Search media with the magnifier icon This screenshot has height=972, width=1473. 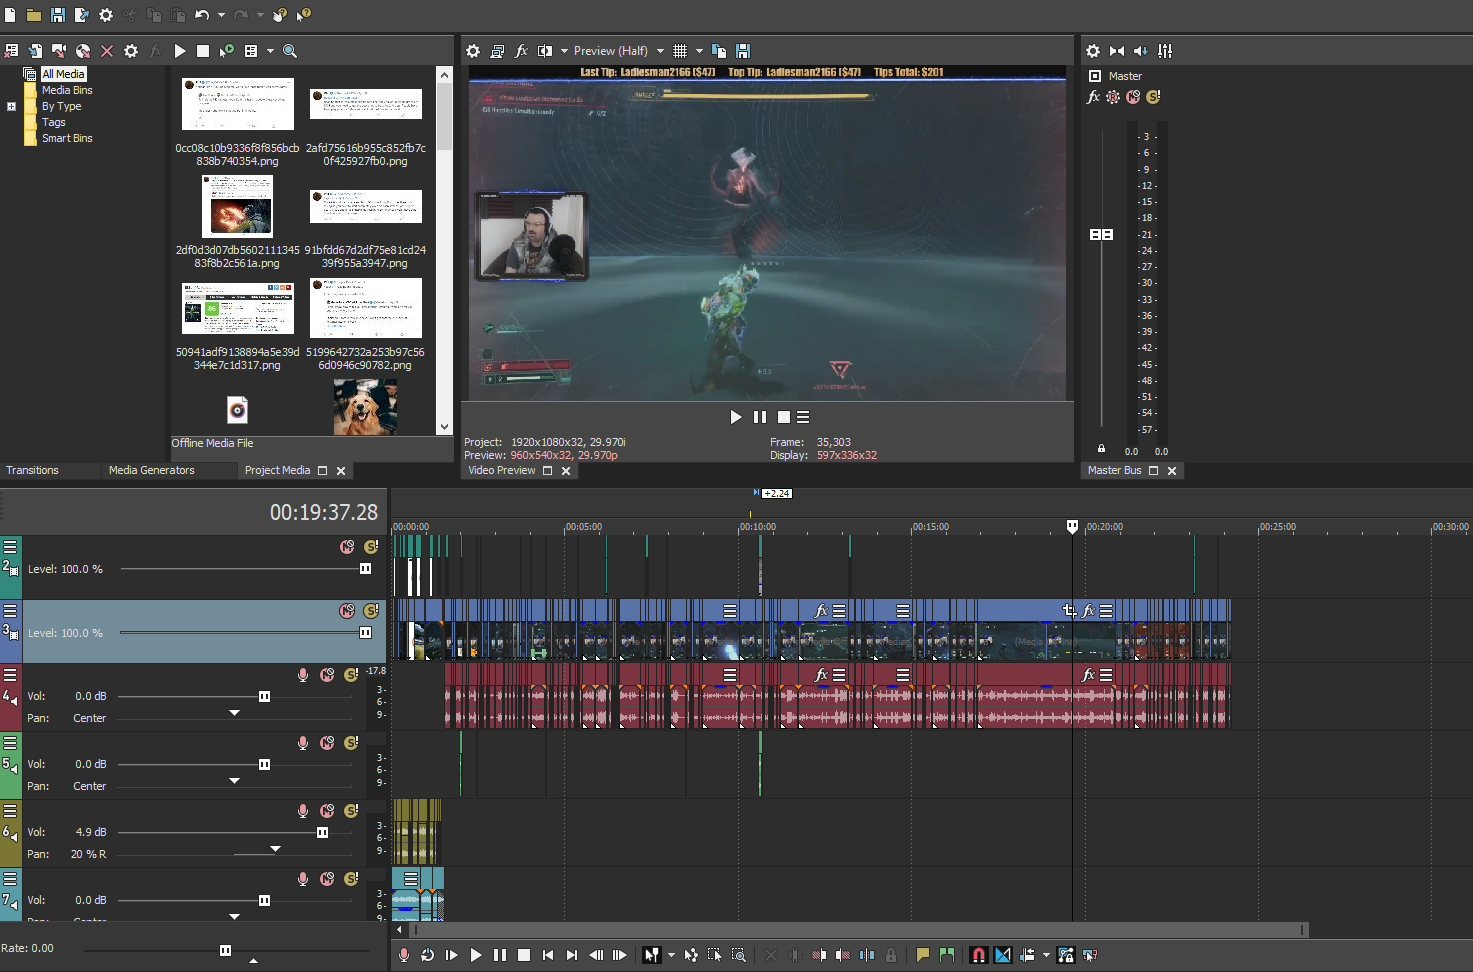[290, 51]
